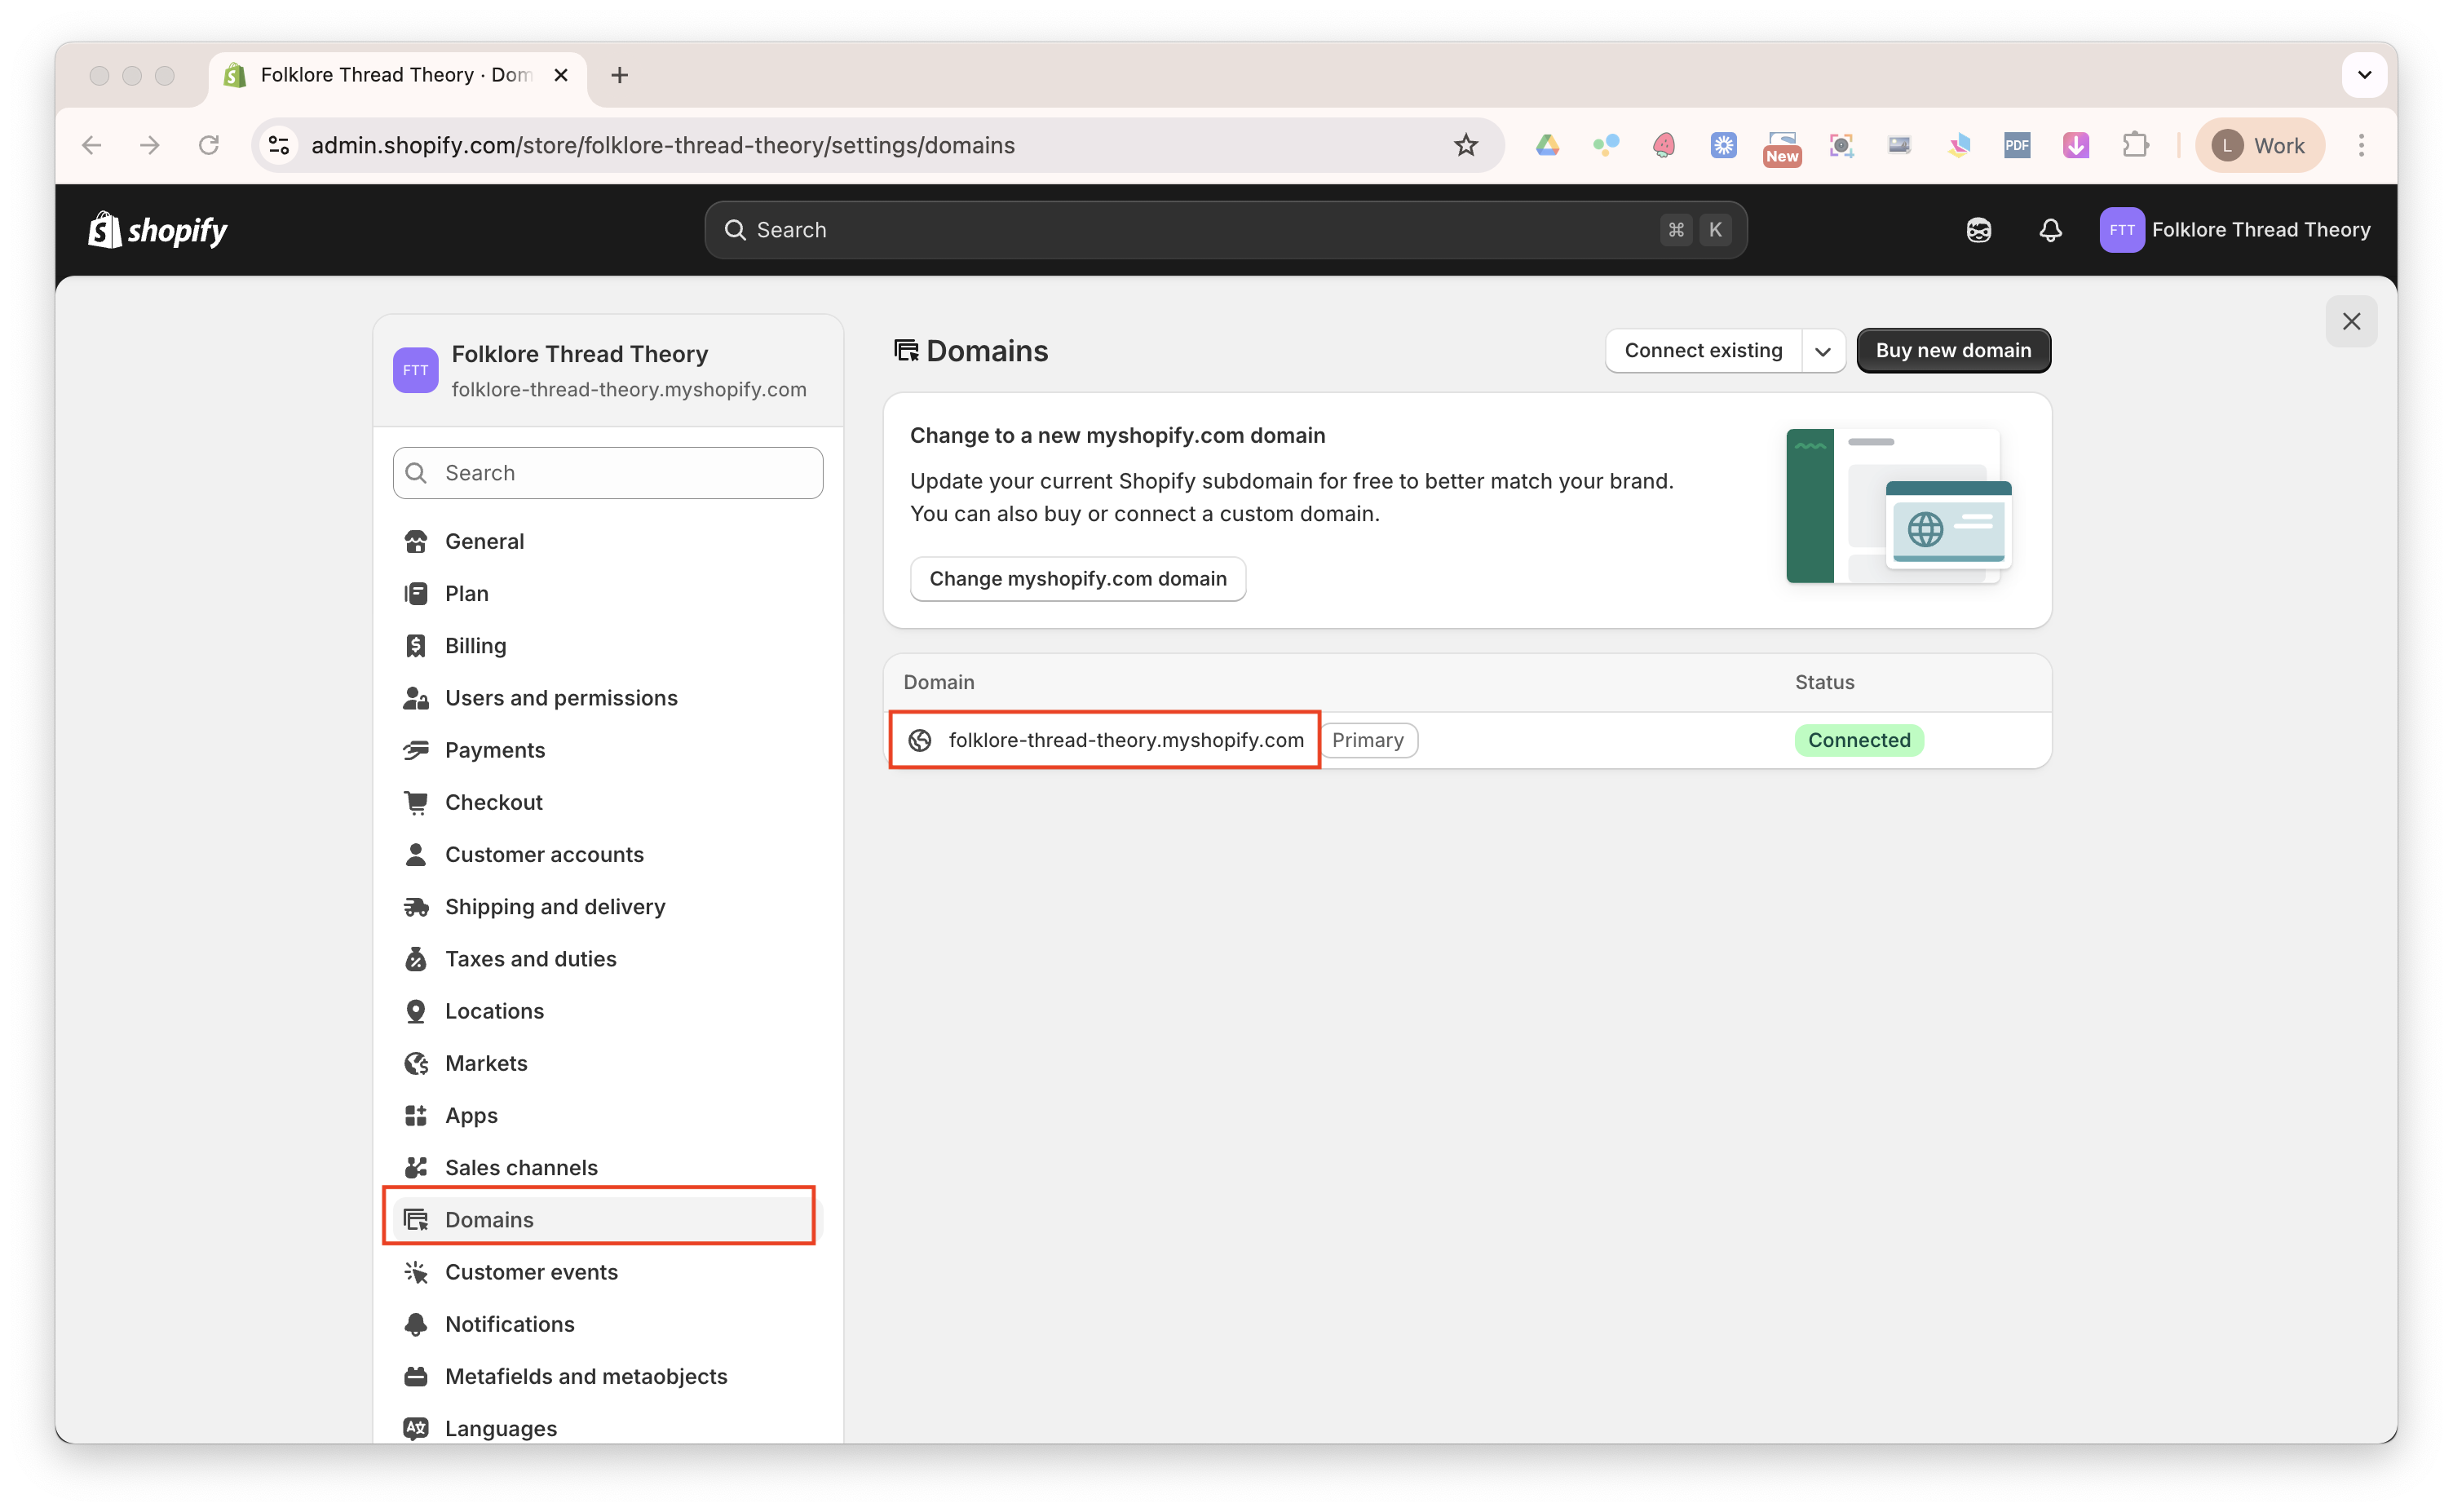Click the site information icon in the address bar

tap(279, 145)
